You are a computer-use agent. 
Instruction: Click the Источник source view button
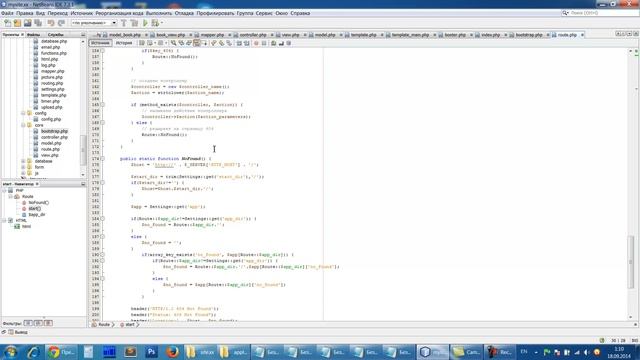tap(100, 43)
